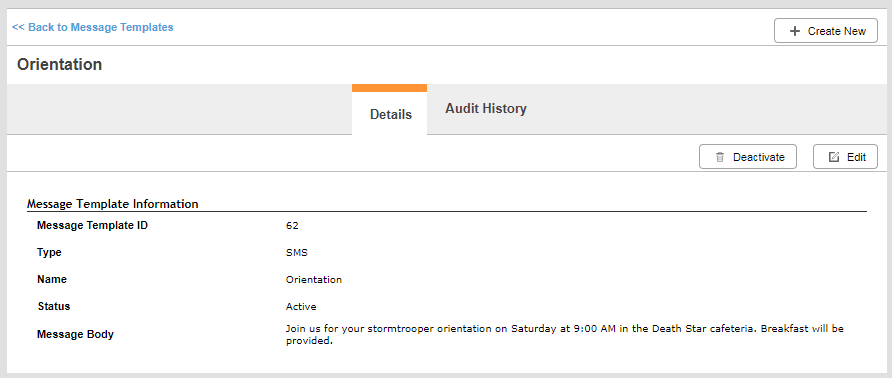Click the SMS type value
892x378 pixels.
tap(296, 253)
